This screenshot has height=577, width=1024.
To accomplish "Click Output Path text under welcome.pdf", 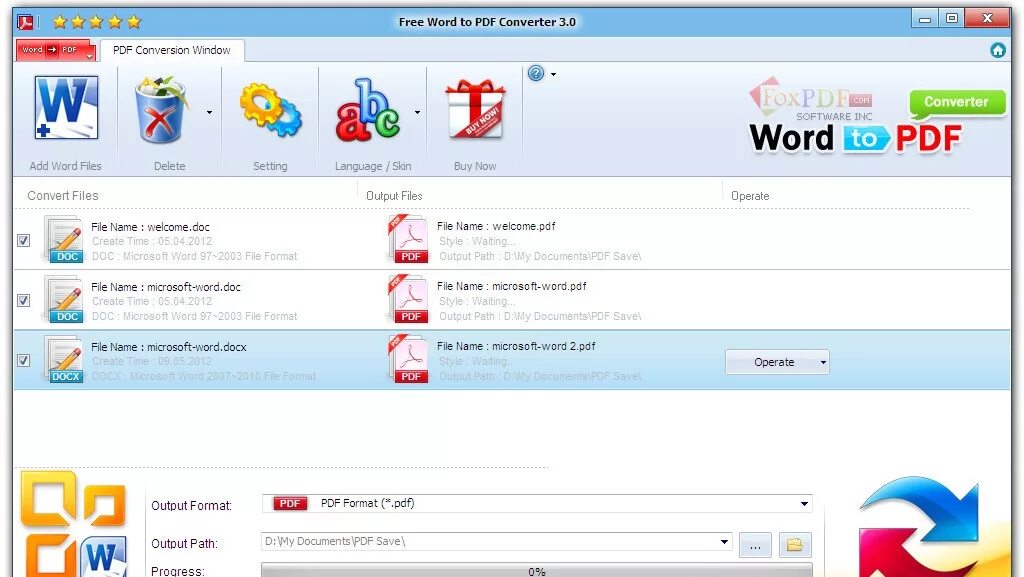I will pyautogui.click(x=540, y=257).
